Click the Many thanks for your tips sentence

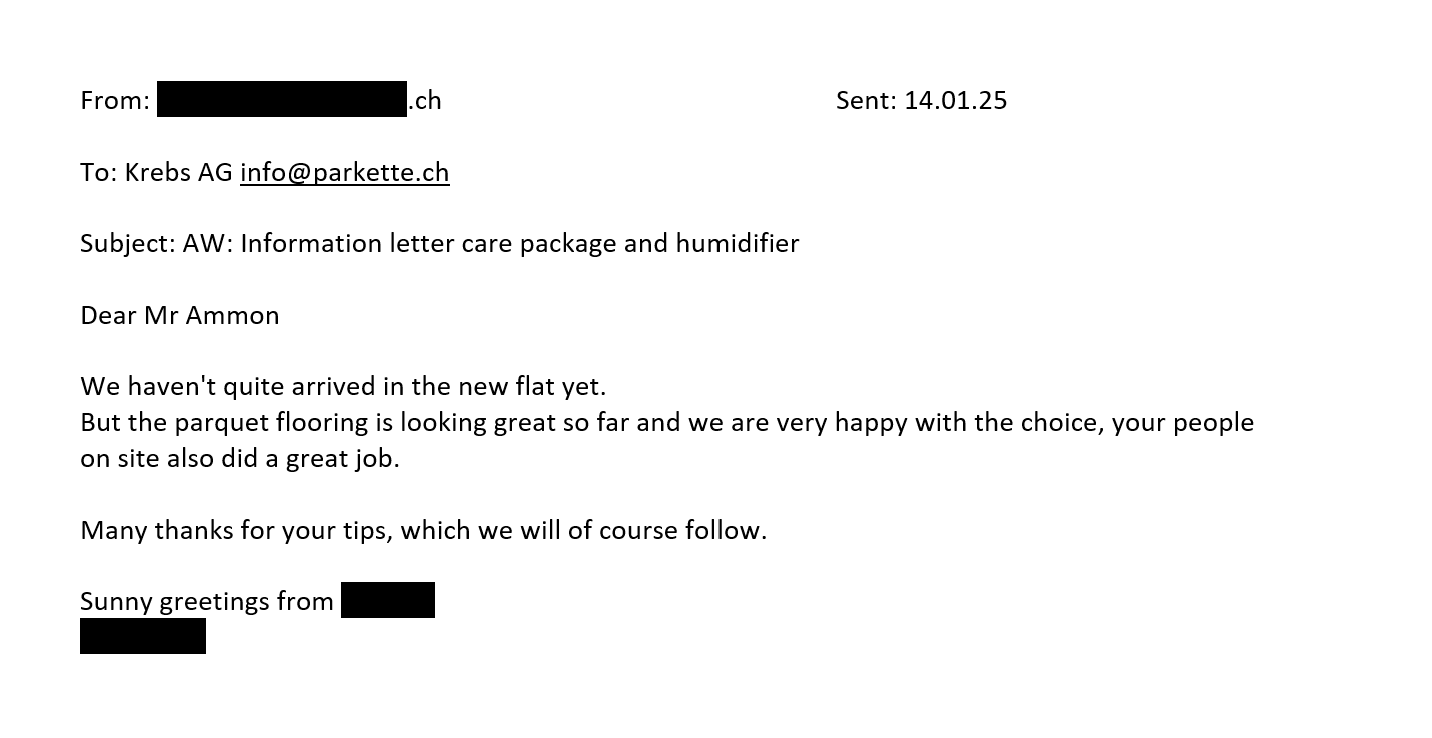pyautogui.click(x=424, y=530)
